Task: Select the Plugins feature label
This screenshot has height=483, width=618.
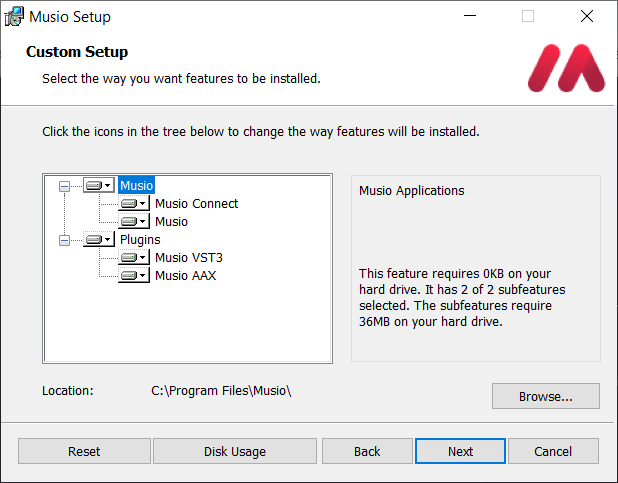Action: [x=140, y=239]
